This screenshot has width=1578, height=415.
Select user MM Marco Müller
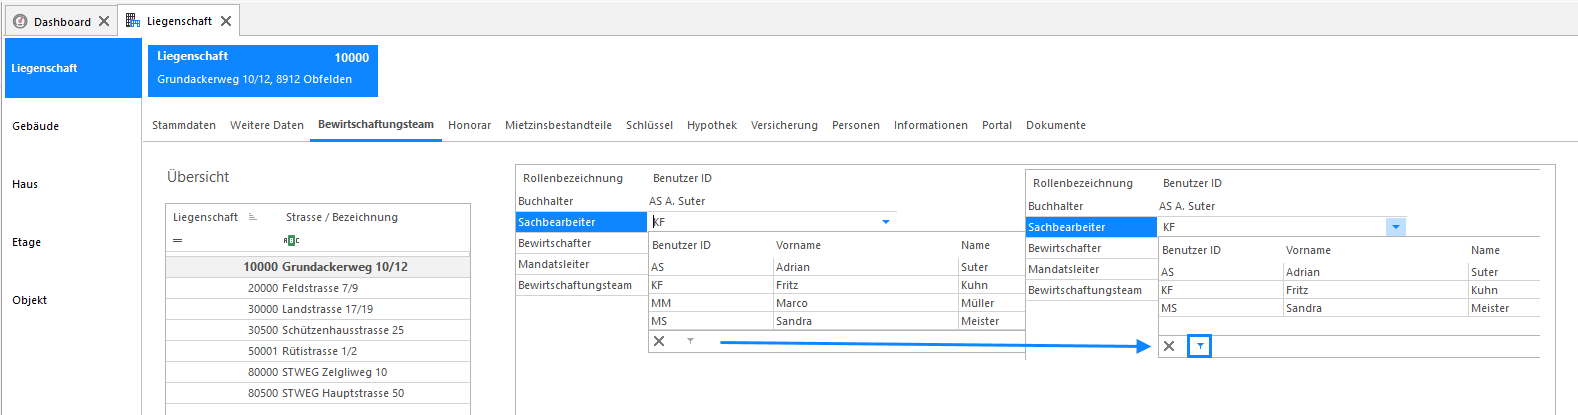tap(837, 303)
